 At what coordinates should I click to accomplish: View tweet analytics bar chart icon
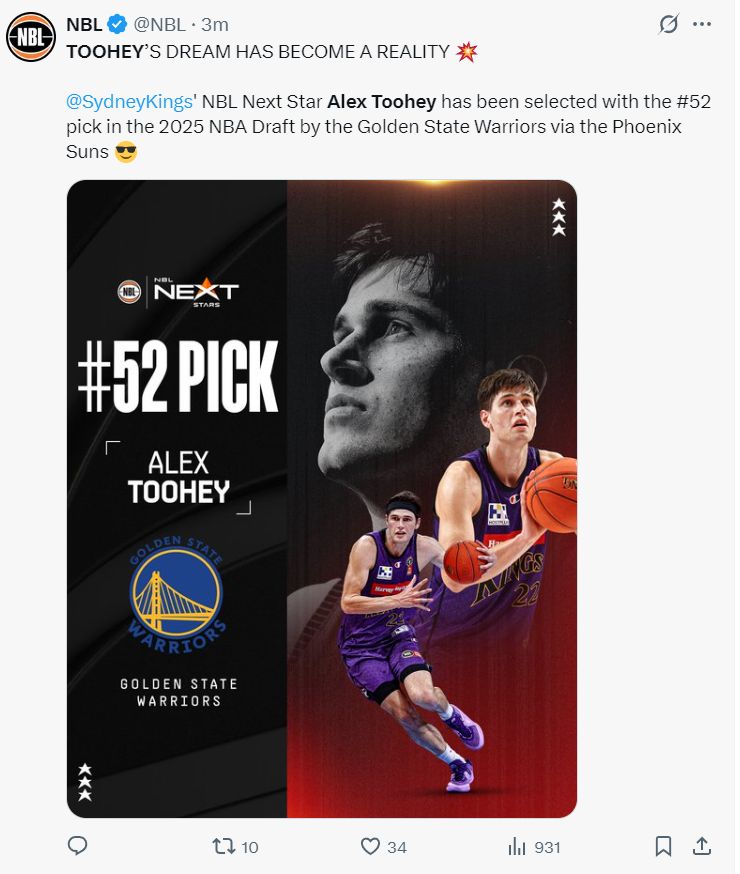tap(517, 847)
